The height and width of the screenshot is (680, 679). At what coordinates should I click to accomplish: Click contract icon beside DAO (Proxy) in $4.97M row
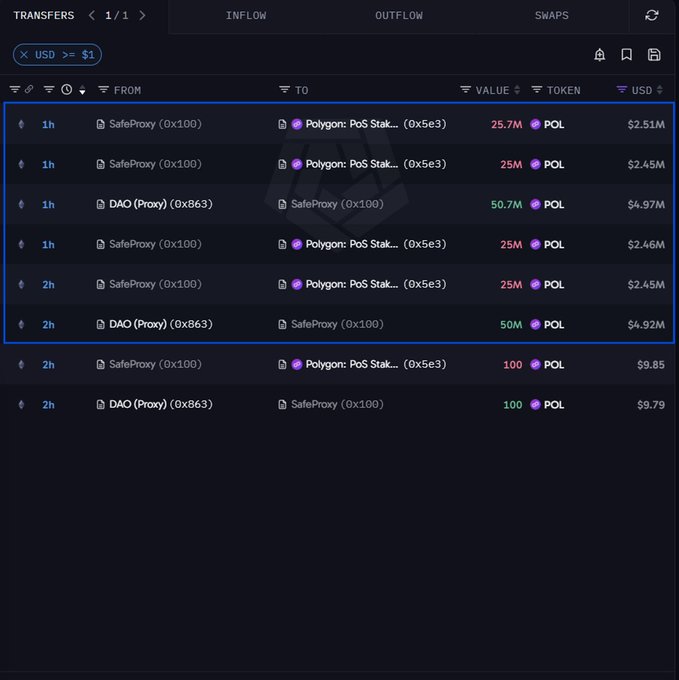click(101, 204)
